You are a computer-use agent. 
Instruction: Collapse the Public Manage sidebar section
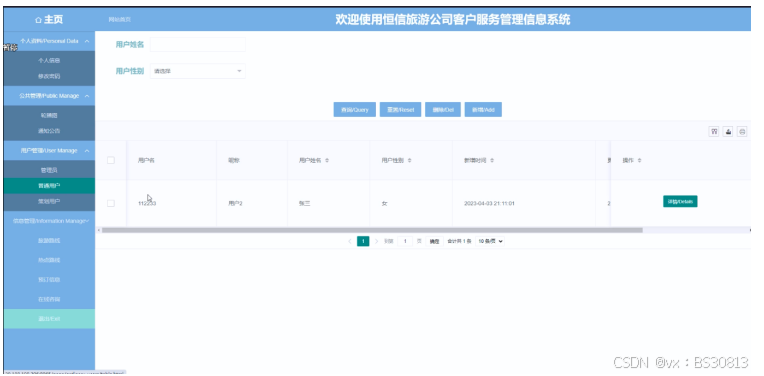(49, 96)
